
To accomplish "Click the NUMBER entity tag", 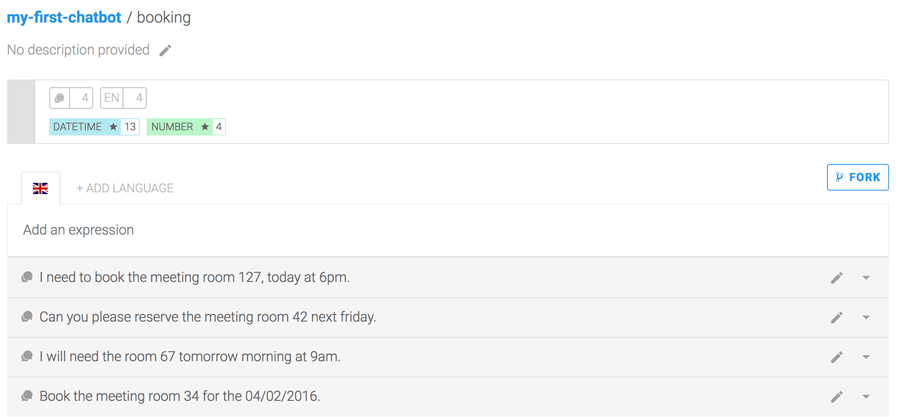I will [x=186, y=127].
